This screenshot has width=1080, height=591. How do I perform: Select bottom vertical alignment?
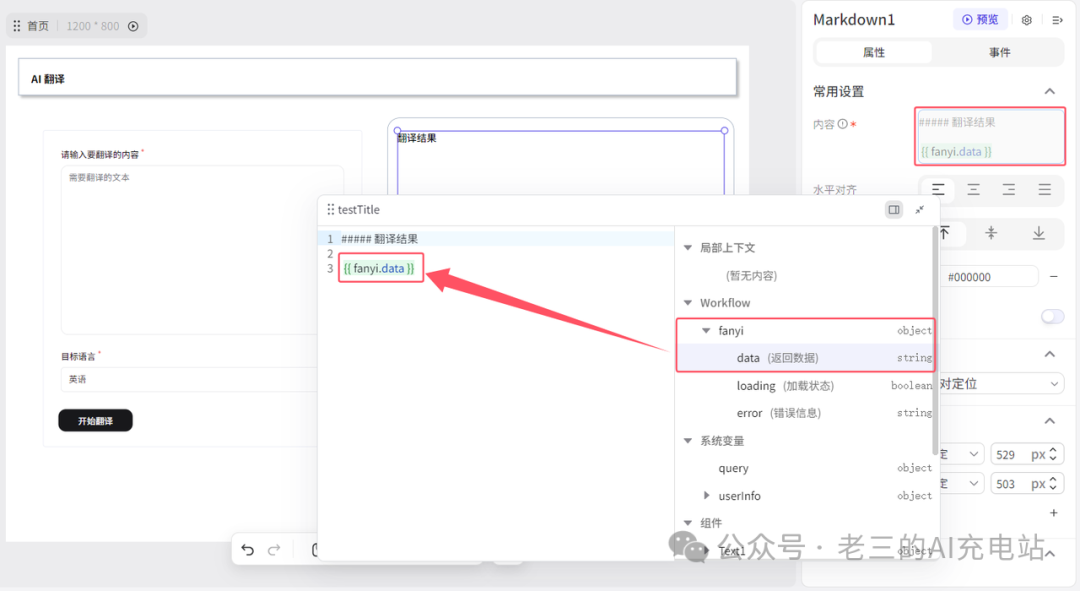1038,233
